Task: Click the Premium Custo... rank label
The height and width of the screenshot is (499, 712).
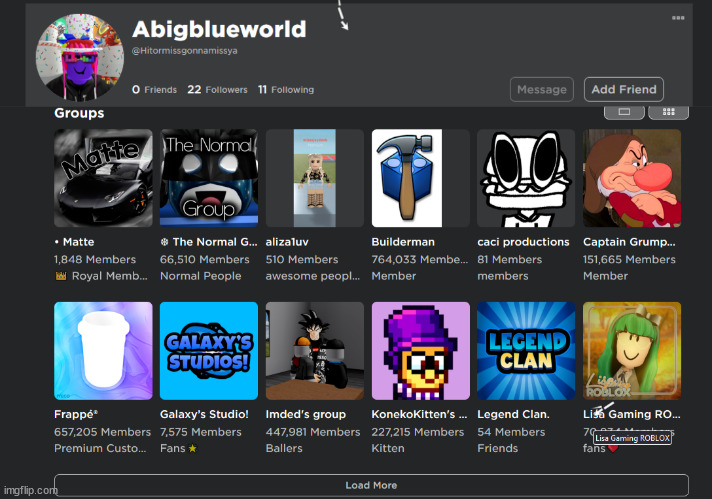Action: 100,448
